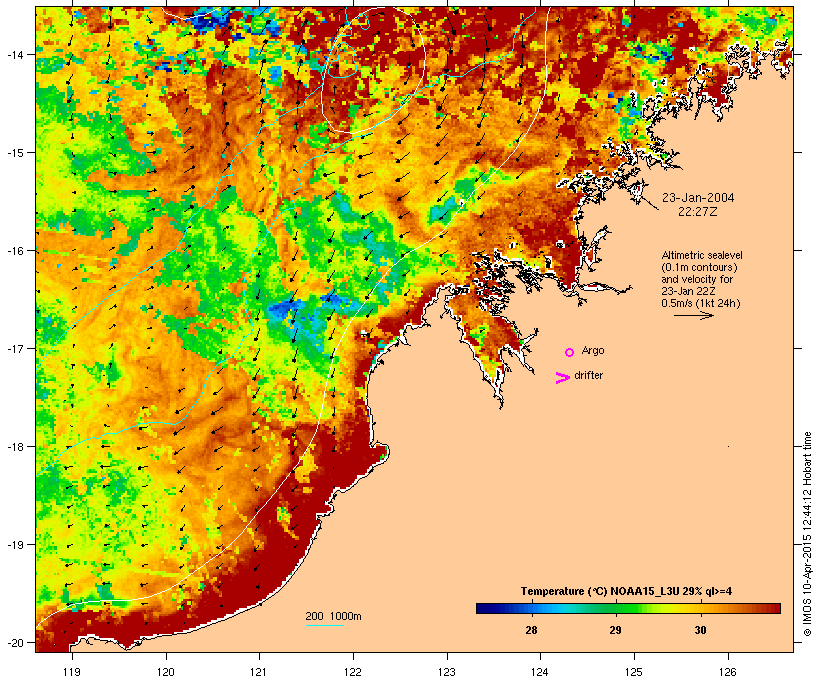The width and height of the screenshot is (820, 680).
Task: Click longitude axis label 122
Action: tap(353, 672)
